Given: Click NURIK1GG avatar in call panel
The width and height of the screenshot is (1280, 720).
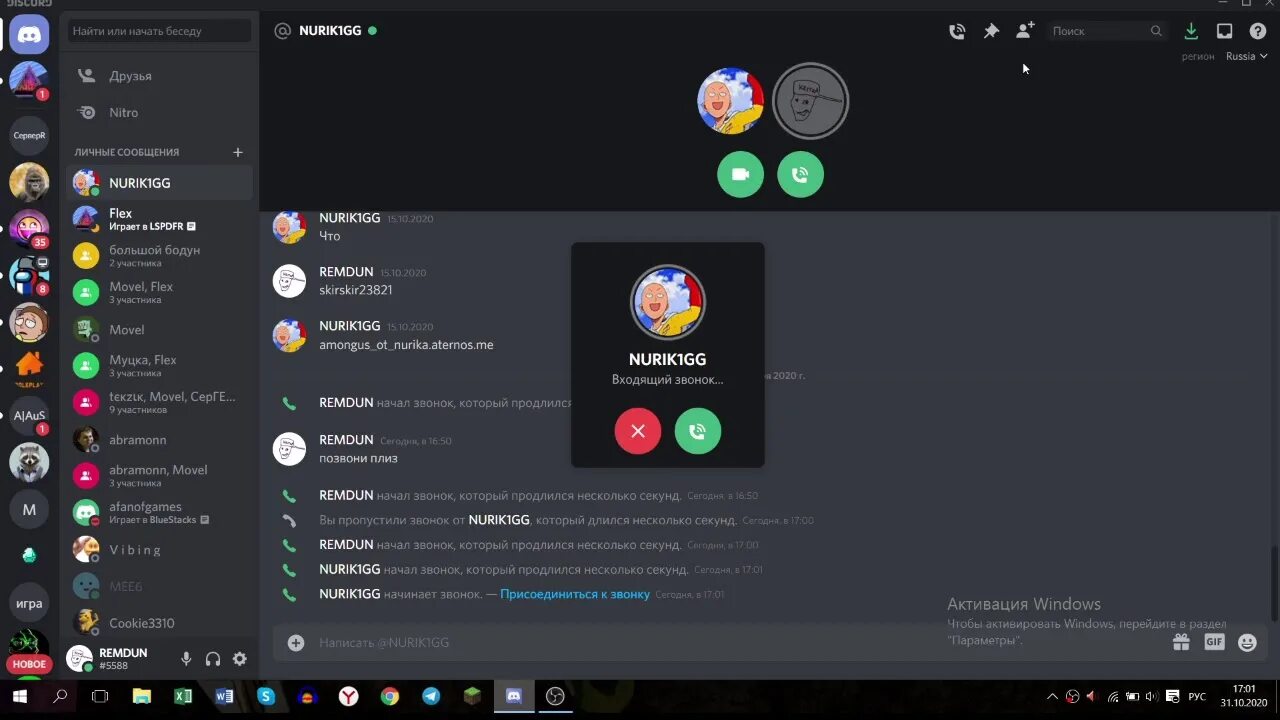Looking at the screenshot, I should point(731,101).
